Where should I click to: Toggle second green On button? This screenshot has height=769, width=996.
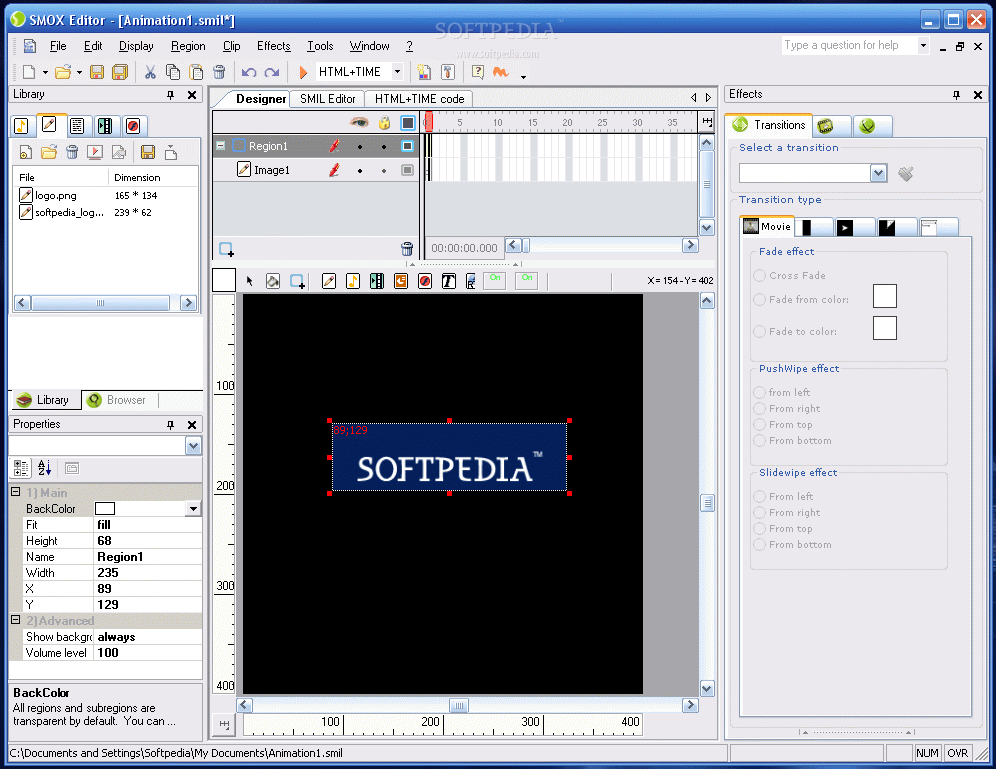pyautogui.click(x=527, y=280)
